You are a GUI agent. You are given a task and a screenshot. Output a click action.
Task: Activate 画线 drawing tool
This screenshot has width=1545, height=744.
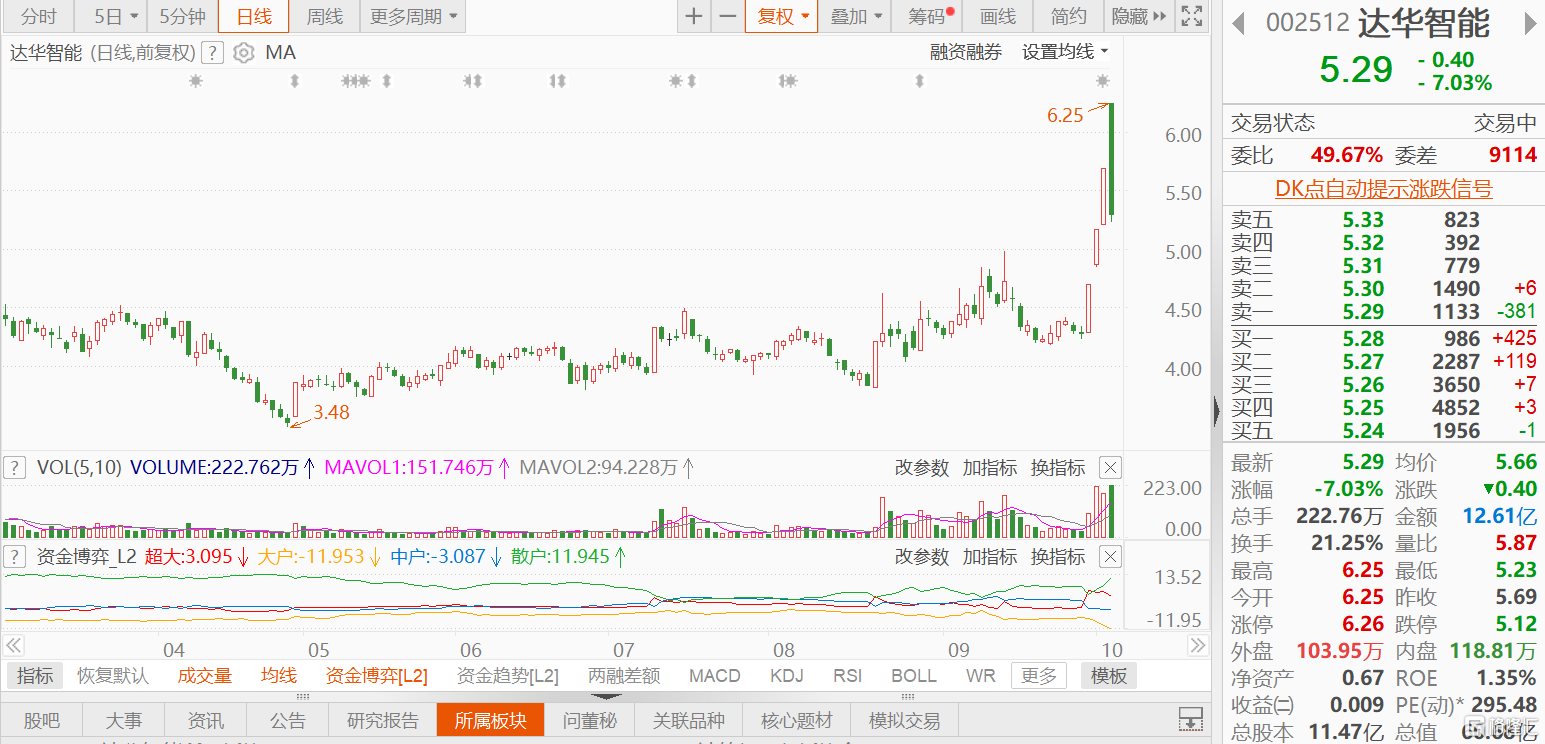(x=998, y=16)
